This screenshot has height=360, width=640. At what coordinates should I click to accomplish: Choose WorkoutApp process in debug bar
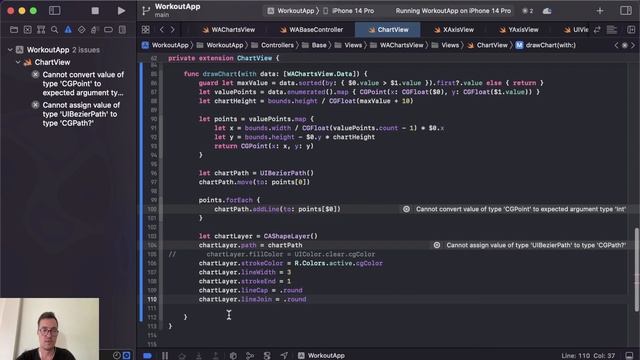coord(321,356)
